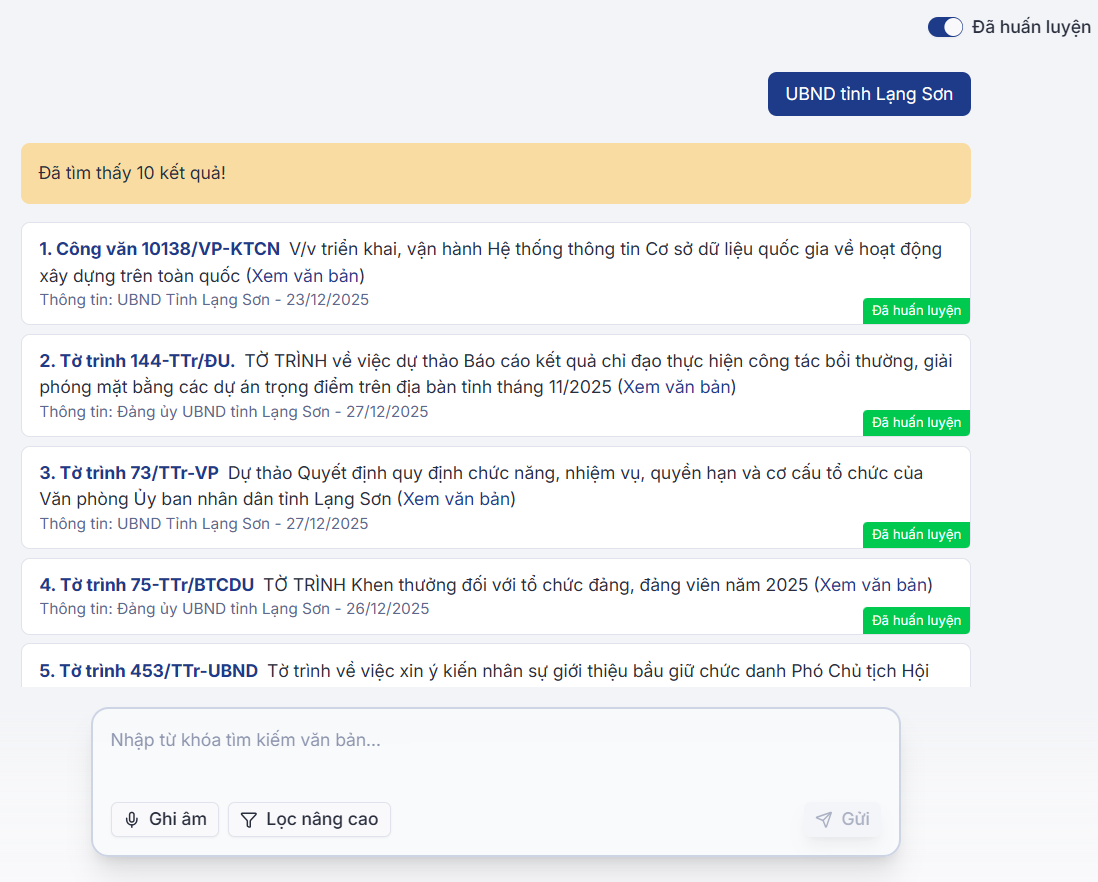Click the green badge on Tờ trình 73/TTr-VP
1098x882 pixels.
tap(916, 535)
